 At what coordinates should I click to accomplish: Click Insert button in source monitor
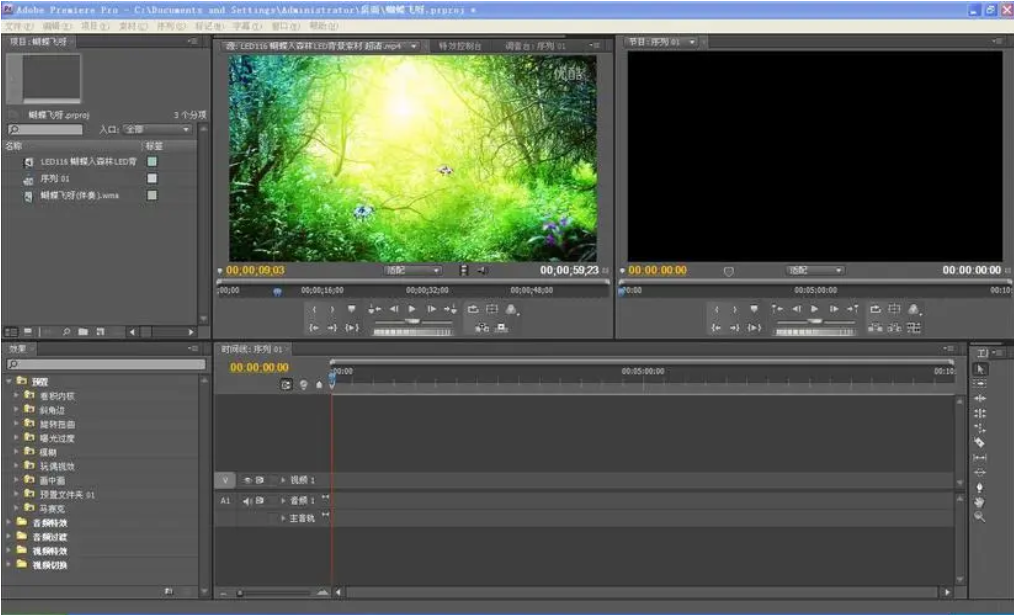[480, 328]
